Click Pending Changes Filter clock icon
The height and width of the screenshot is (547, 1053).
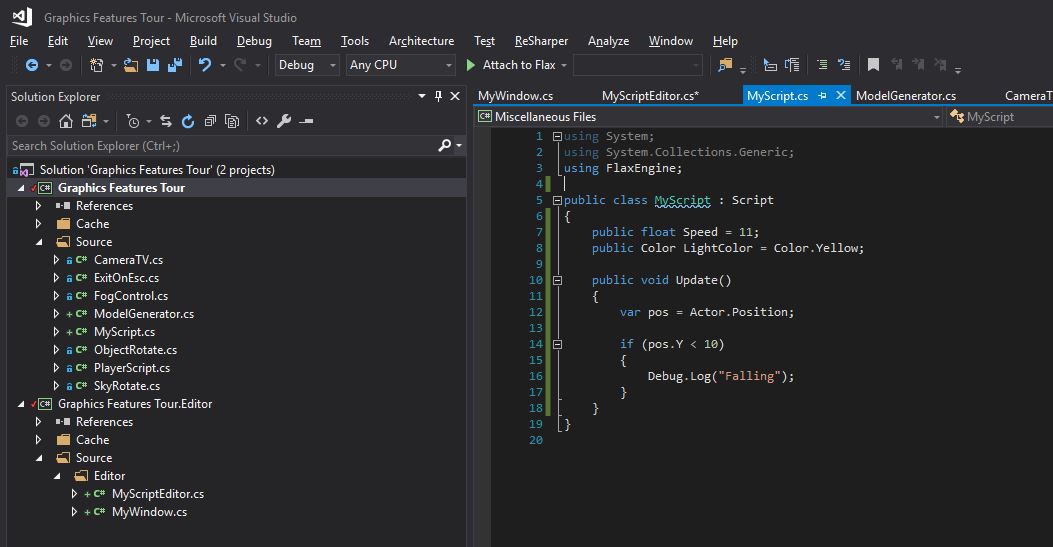pyautogui.click(x=133, y=121)
